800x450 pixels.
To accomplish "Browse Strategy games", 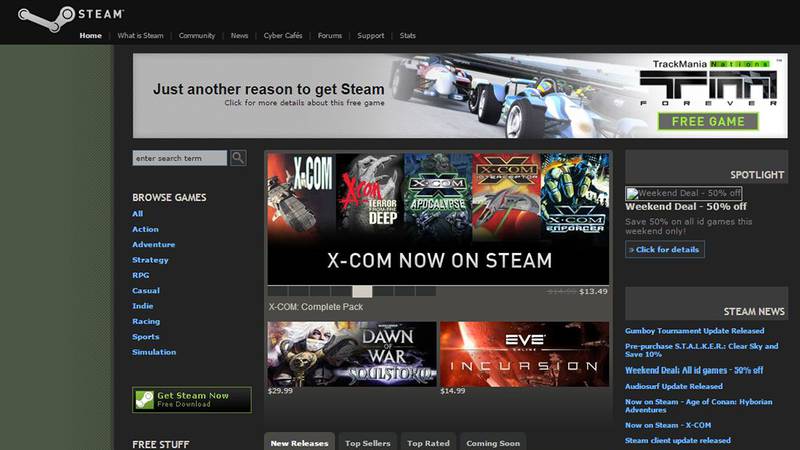I will (x=150, y=260).
